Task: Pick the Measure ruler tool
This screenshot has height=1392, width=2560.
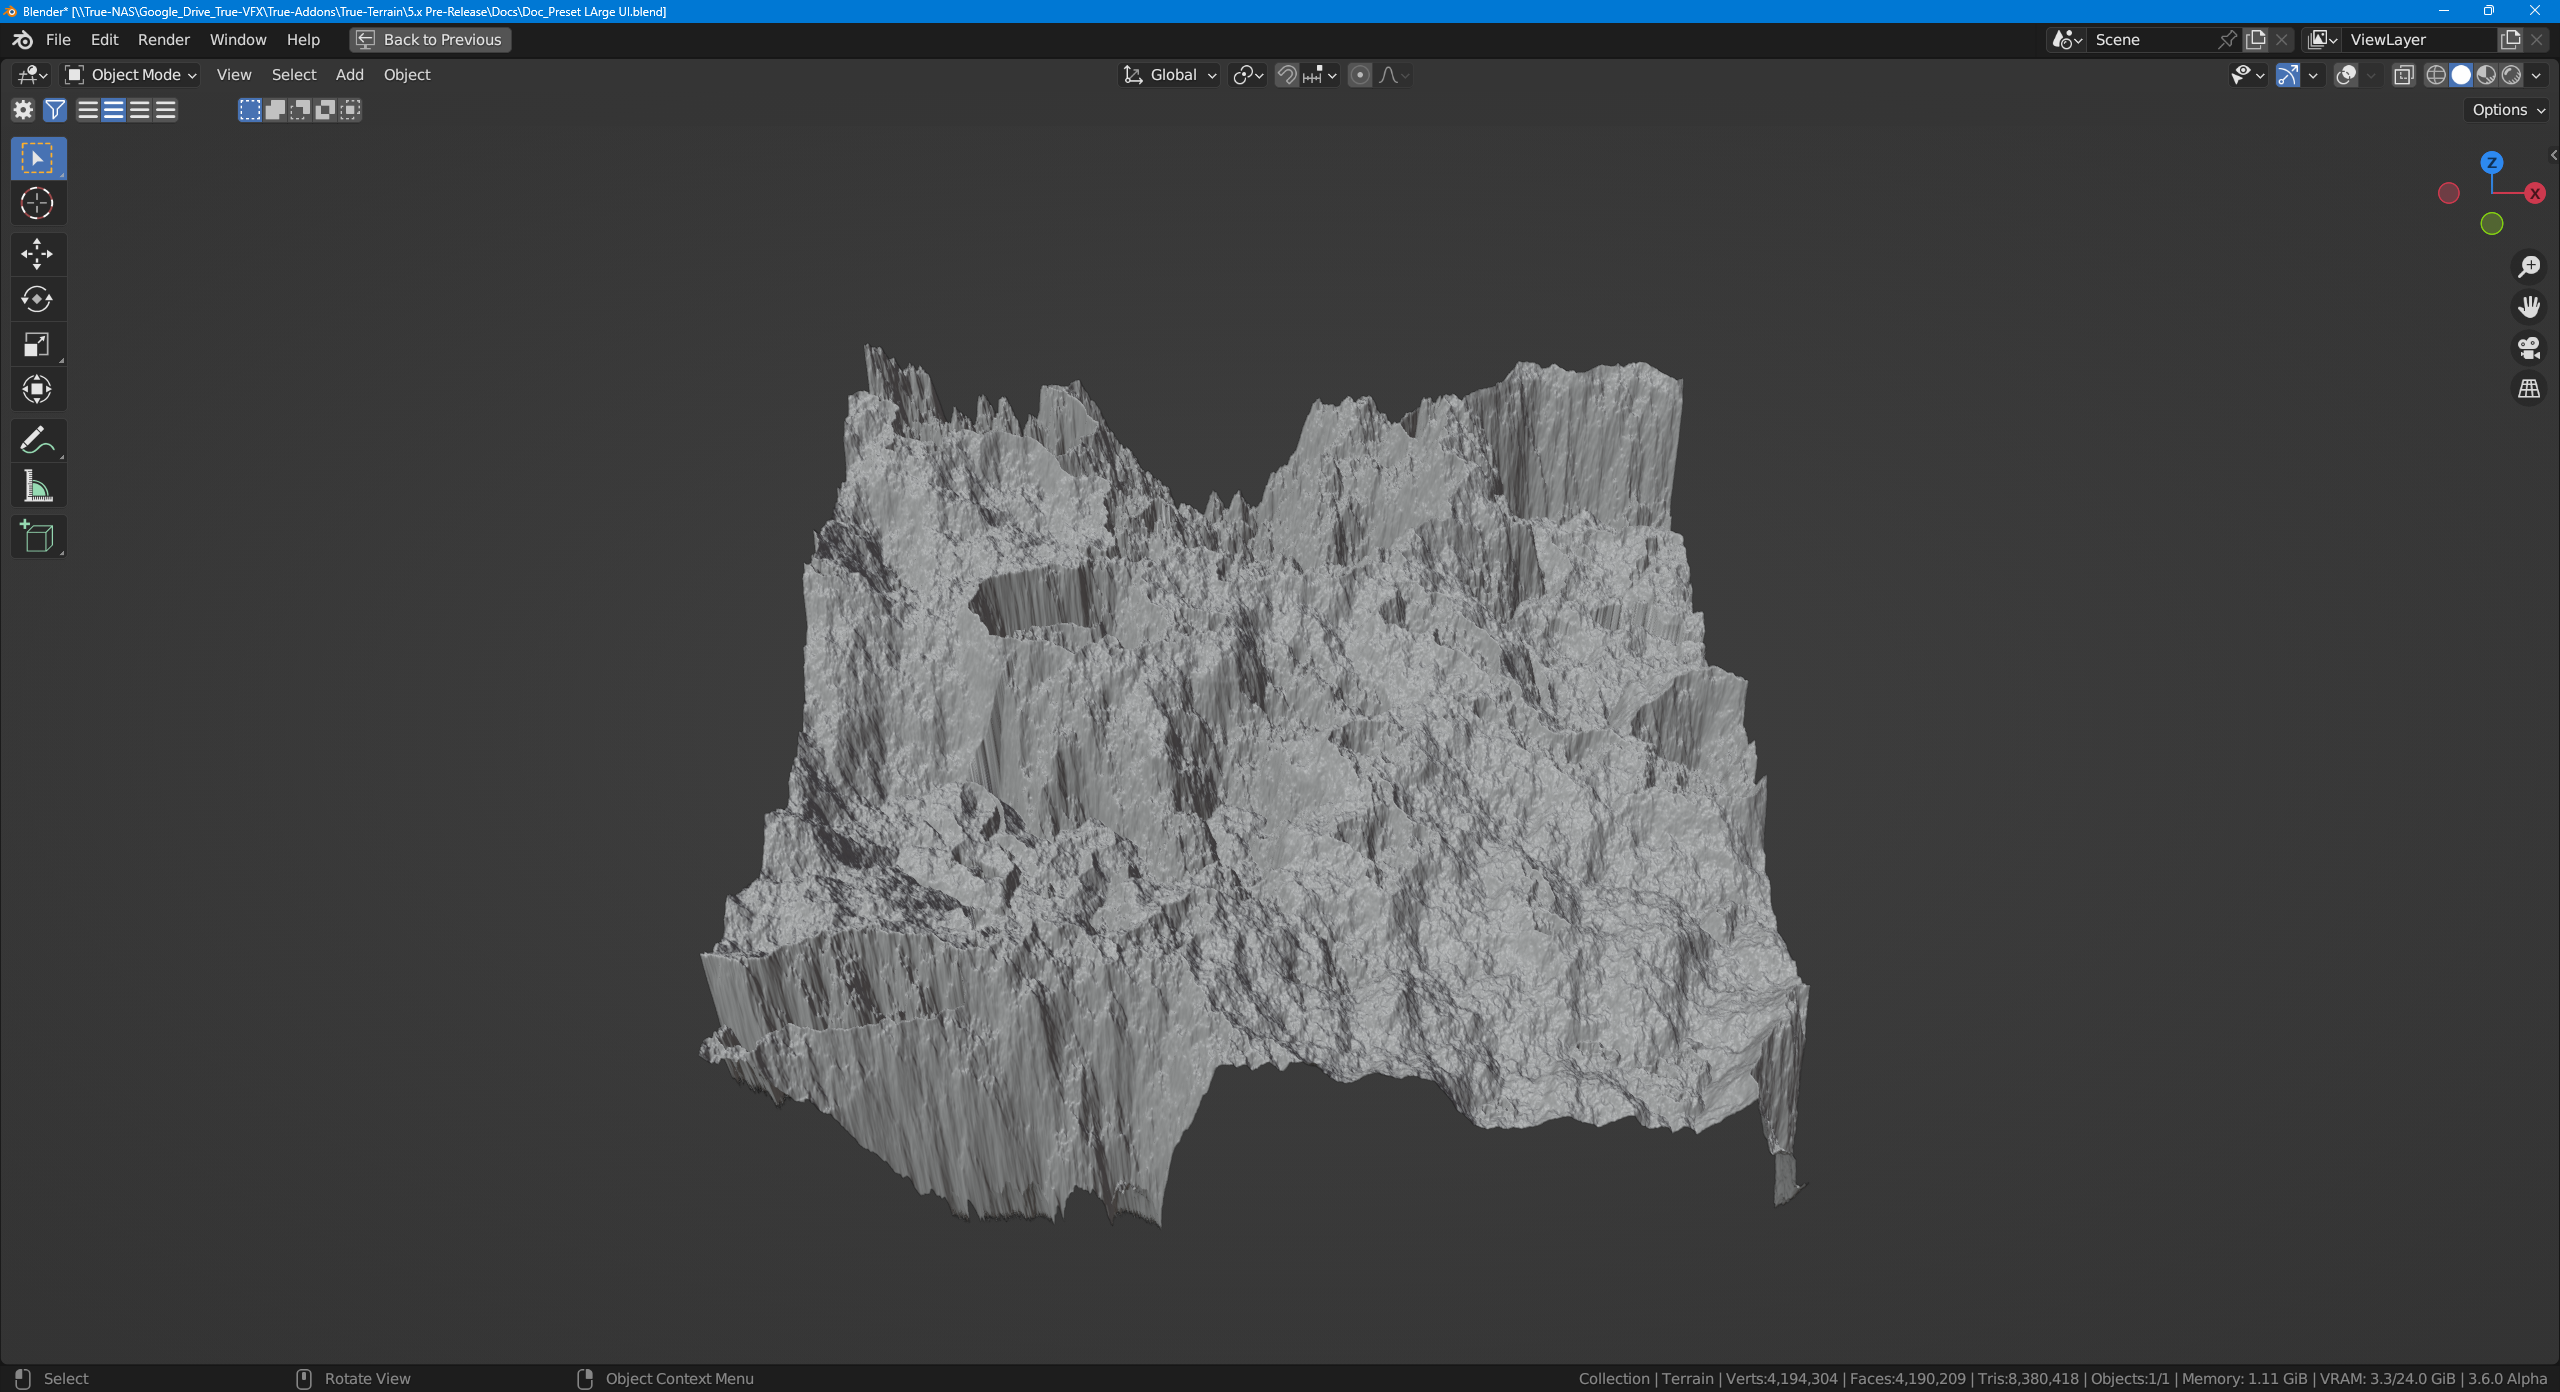Action: (x=37, y=487)
